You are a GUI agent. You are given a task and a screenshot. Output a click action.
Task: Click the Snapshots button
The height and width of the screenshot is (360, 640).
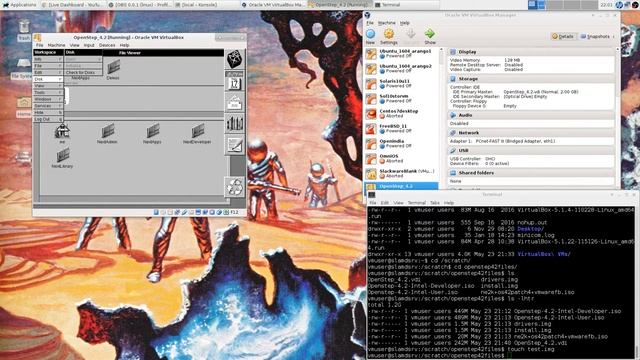595,36
